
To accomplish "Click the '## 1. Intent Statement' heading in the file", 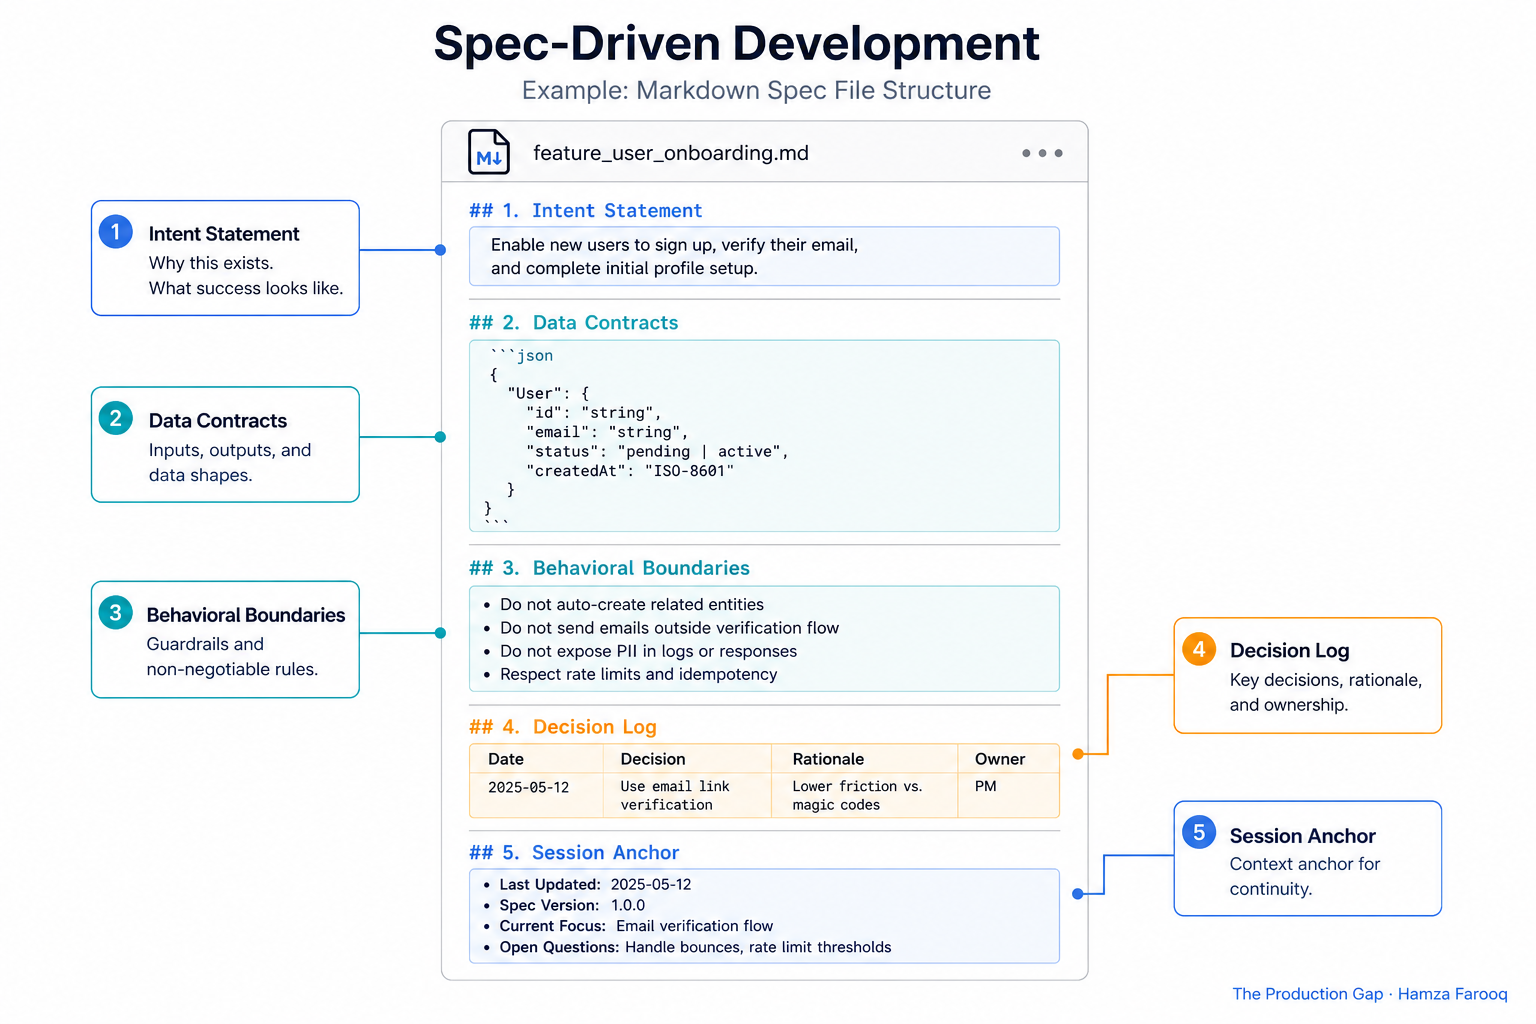I will click(586, 211).
